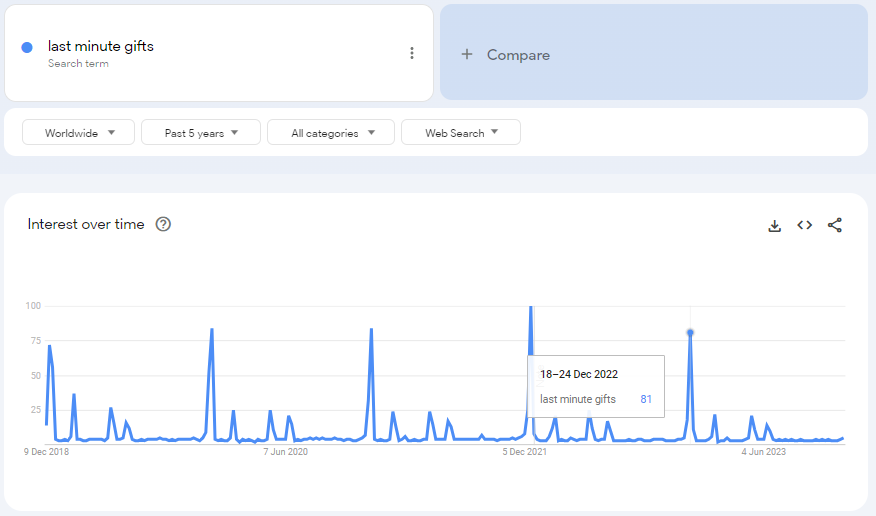The width and height of the screenshot is (876, 516).
Task: Click the Compare text to add a term
Action: 518,55
